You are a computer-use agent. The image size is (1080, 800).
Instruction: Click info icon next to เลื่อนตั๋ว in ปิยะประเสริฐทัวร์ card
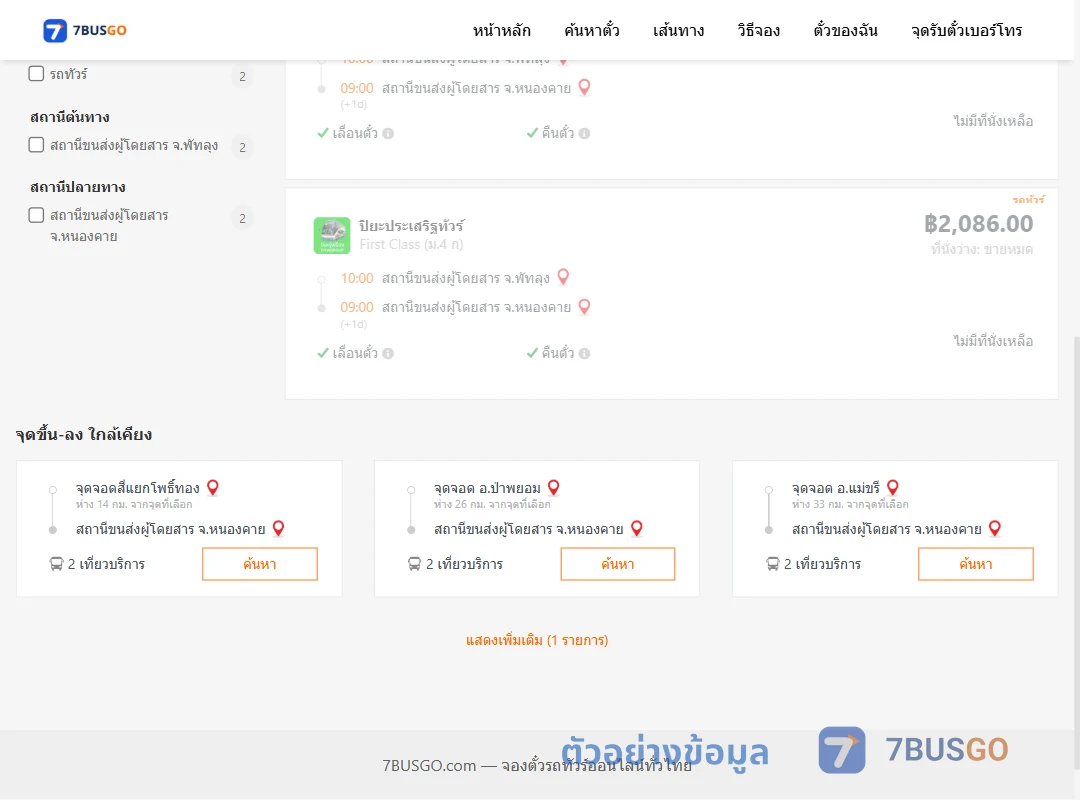click(x=388, y=353)
